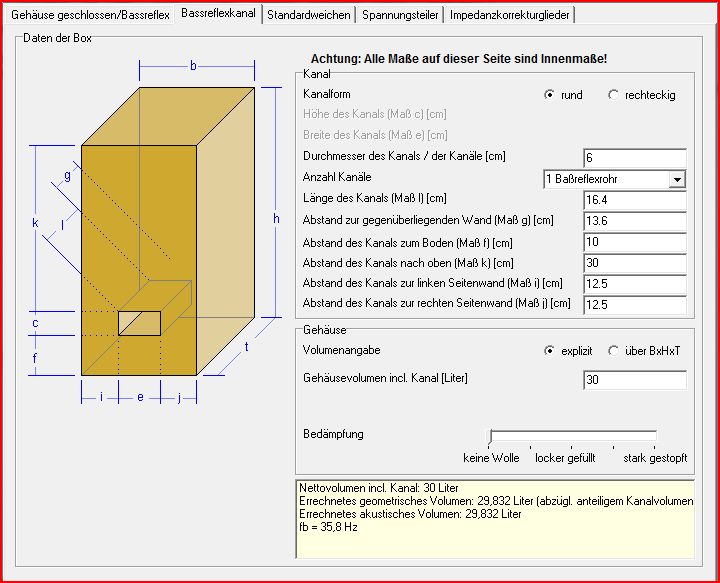Click the Bedämpfung label
Image resolution: width=720 pixels, height=583 pixels.
click(x=333, y=434)
